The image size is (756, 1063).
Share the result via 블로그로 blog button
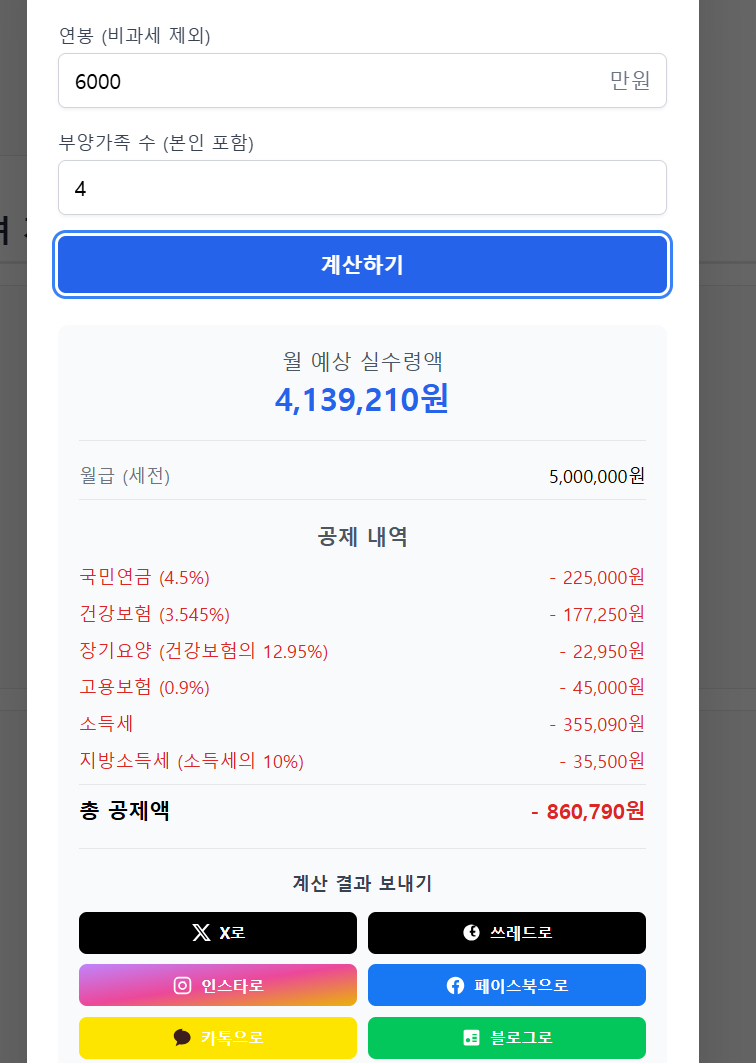click(506, 1038)
